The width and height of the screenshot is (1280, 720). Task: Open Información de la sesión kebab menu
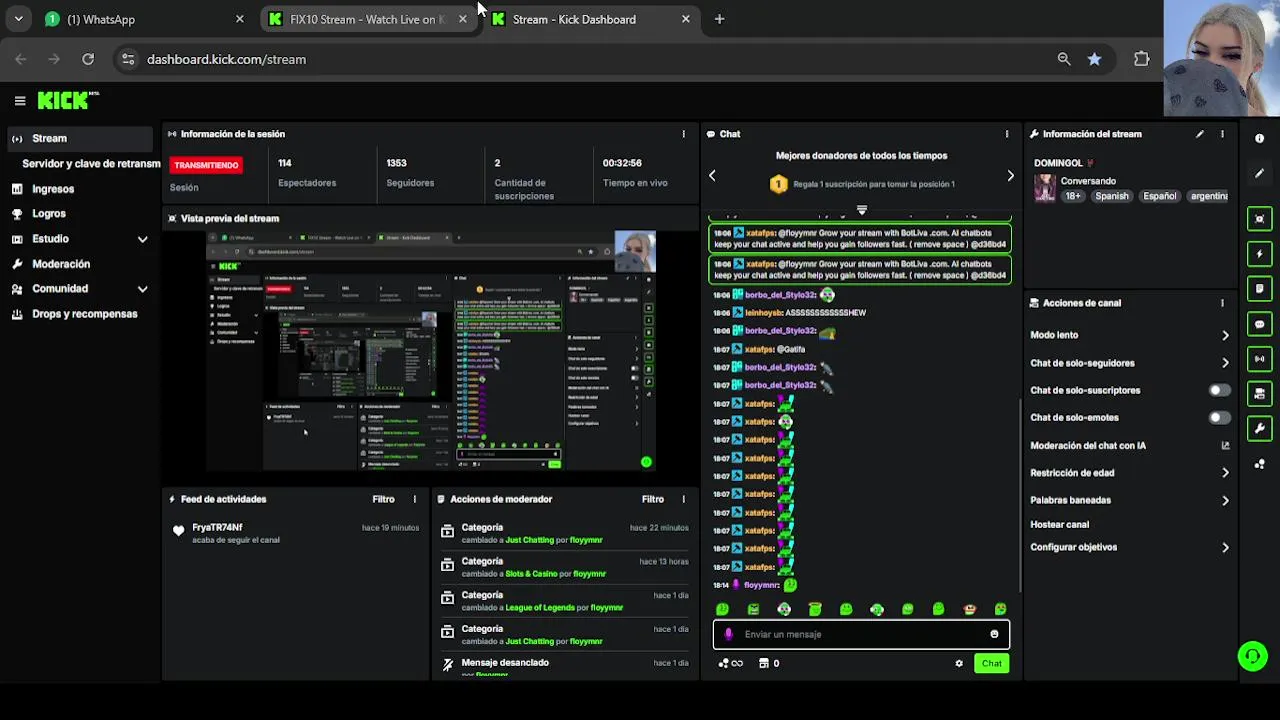(x=684, y=134)
